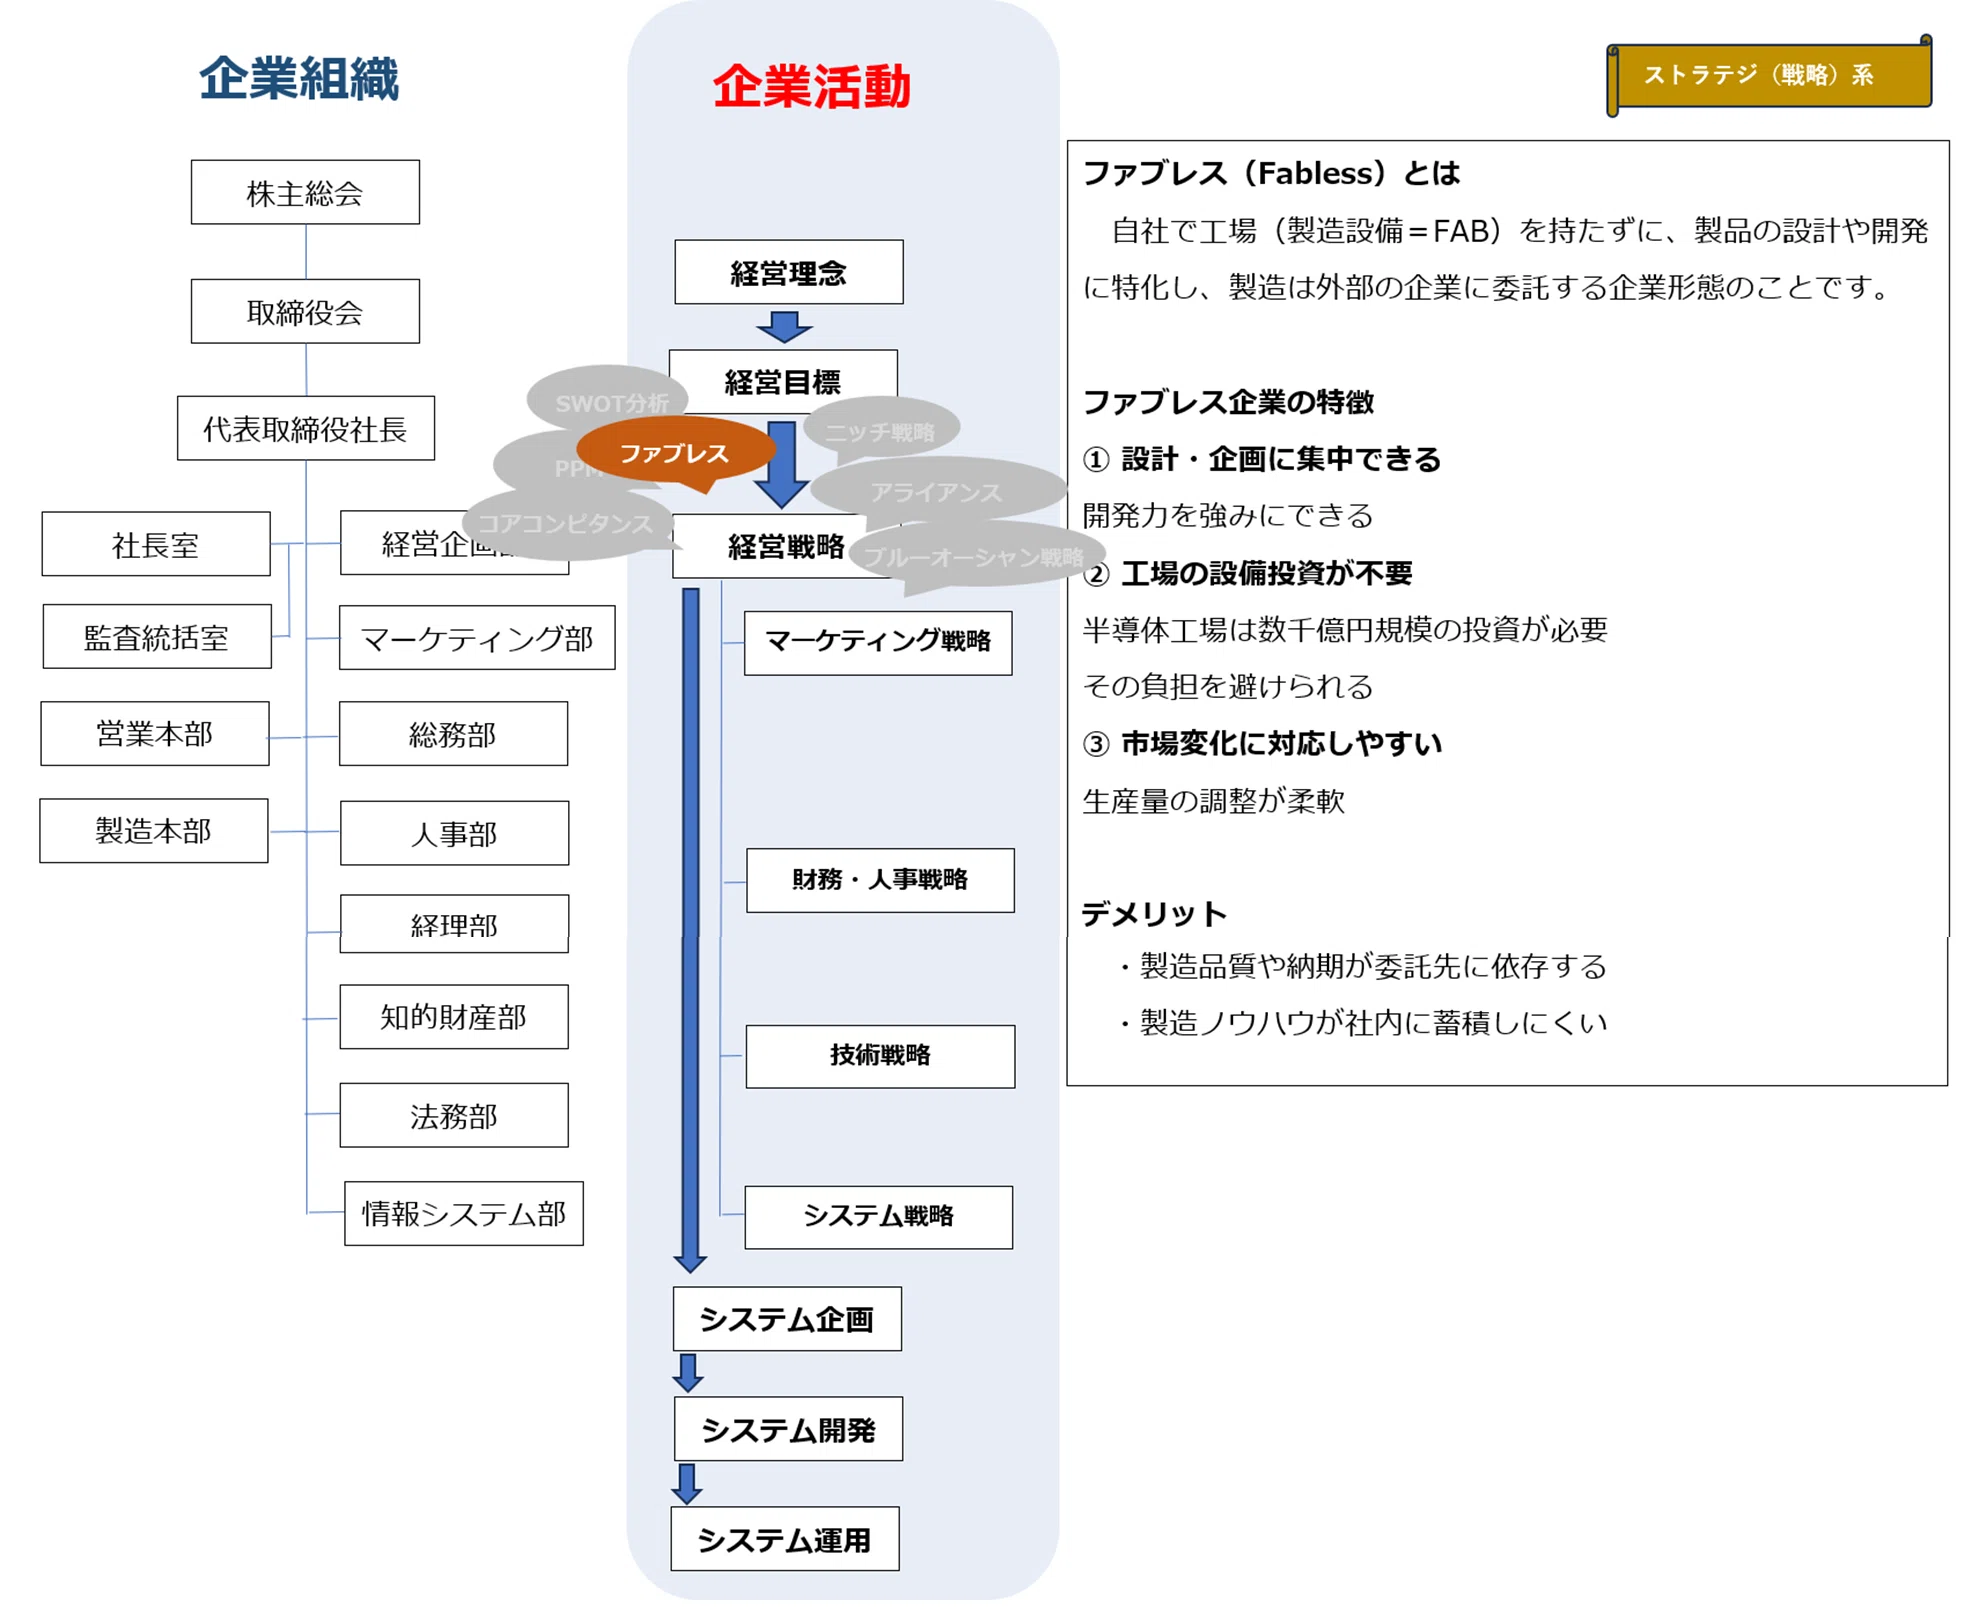This screenshot has height=1607, width=1961.
Task: Click the 技術戦略 box
Action: coord(880,1056)
